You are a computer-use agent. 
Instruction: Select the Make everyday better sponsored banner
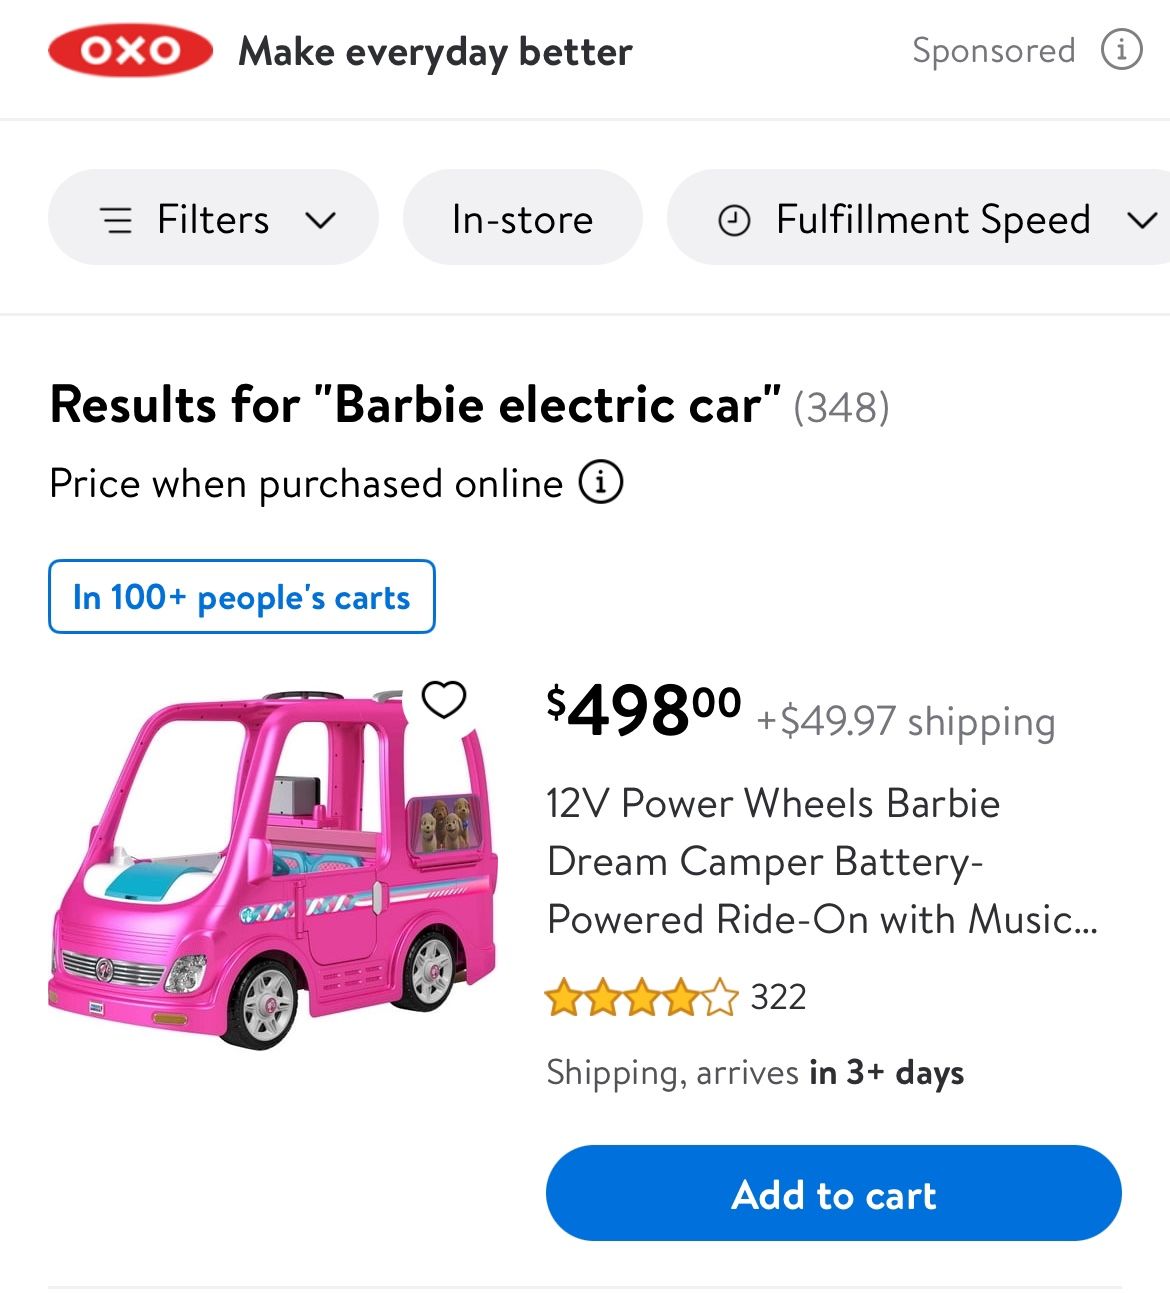[435, 51]
